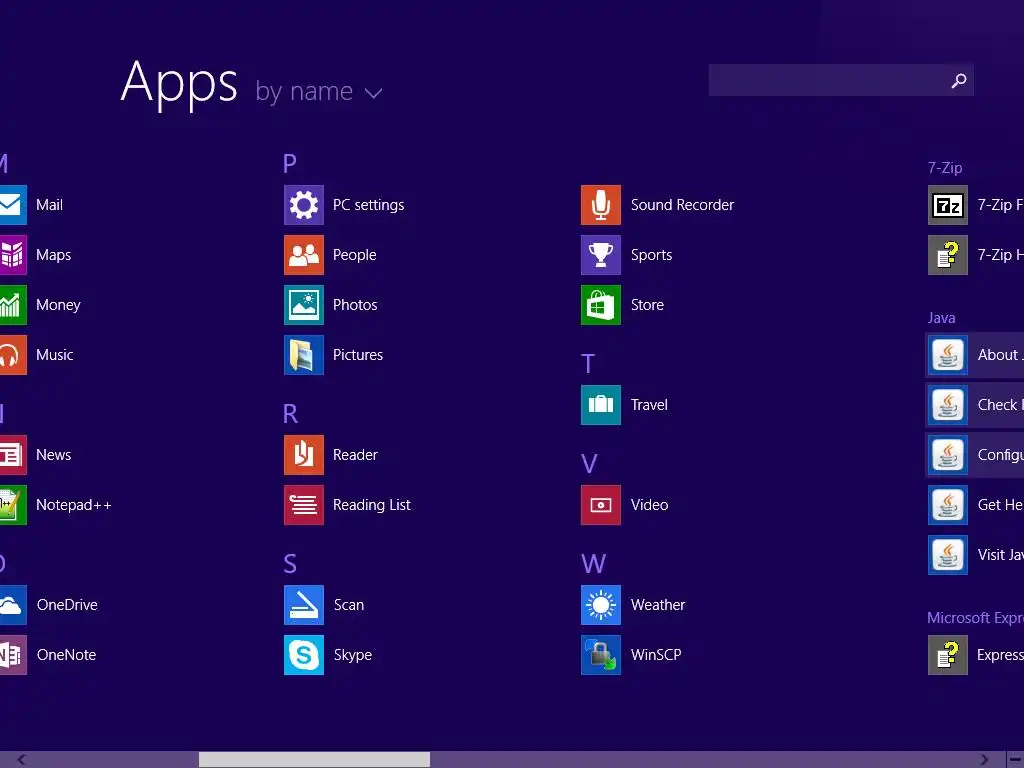The image size is (1024, 768).
Task: Open the Reading List icon
Action: pyautogui.click(x=304, y=505)
